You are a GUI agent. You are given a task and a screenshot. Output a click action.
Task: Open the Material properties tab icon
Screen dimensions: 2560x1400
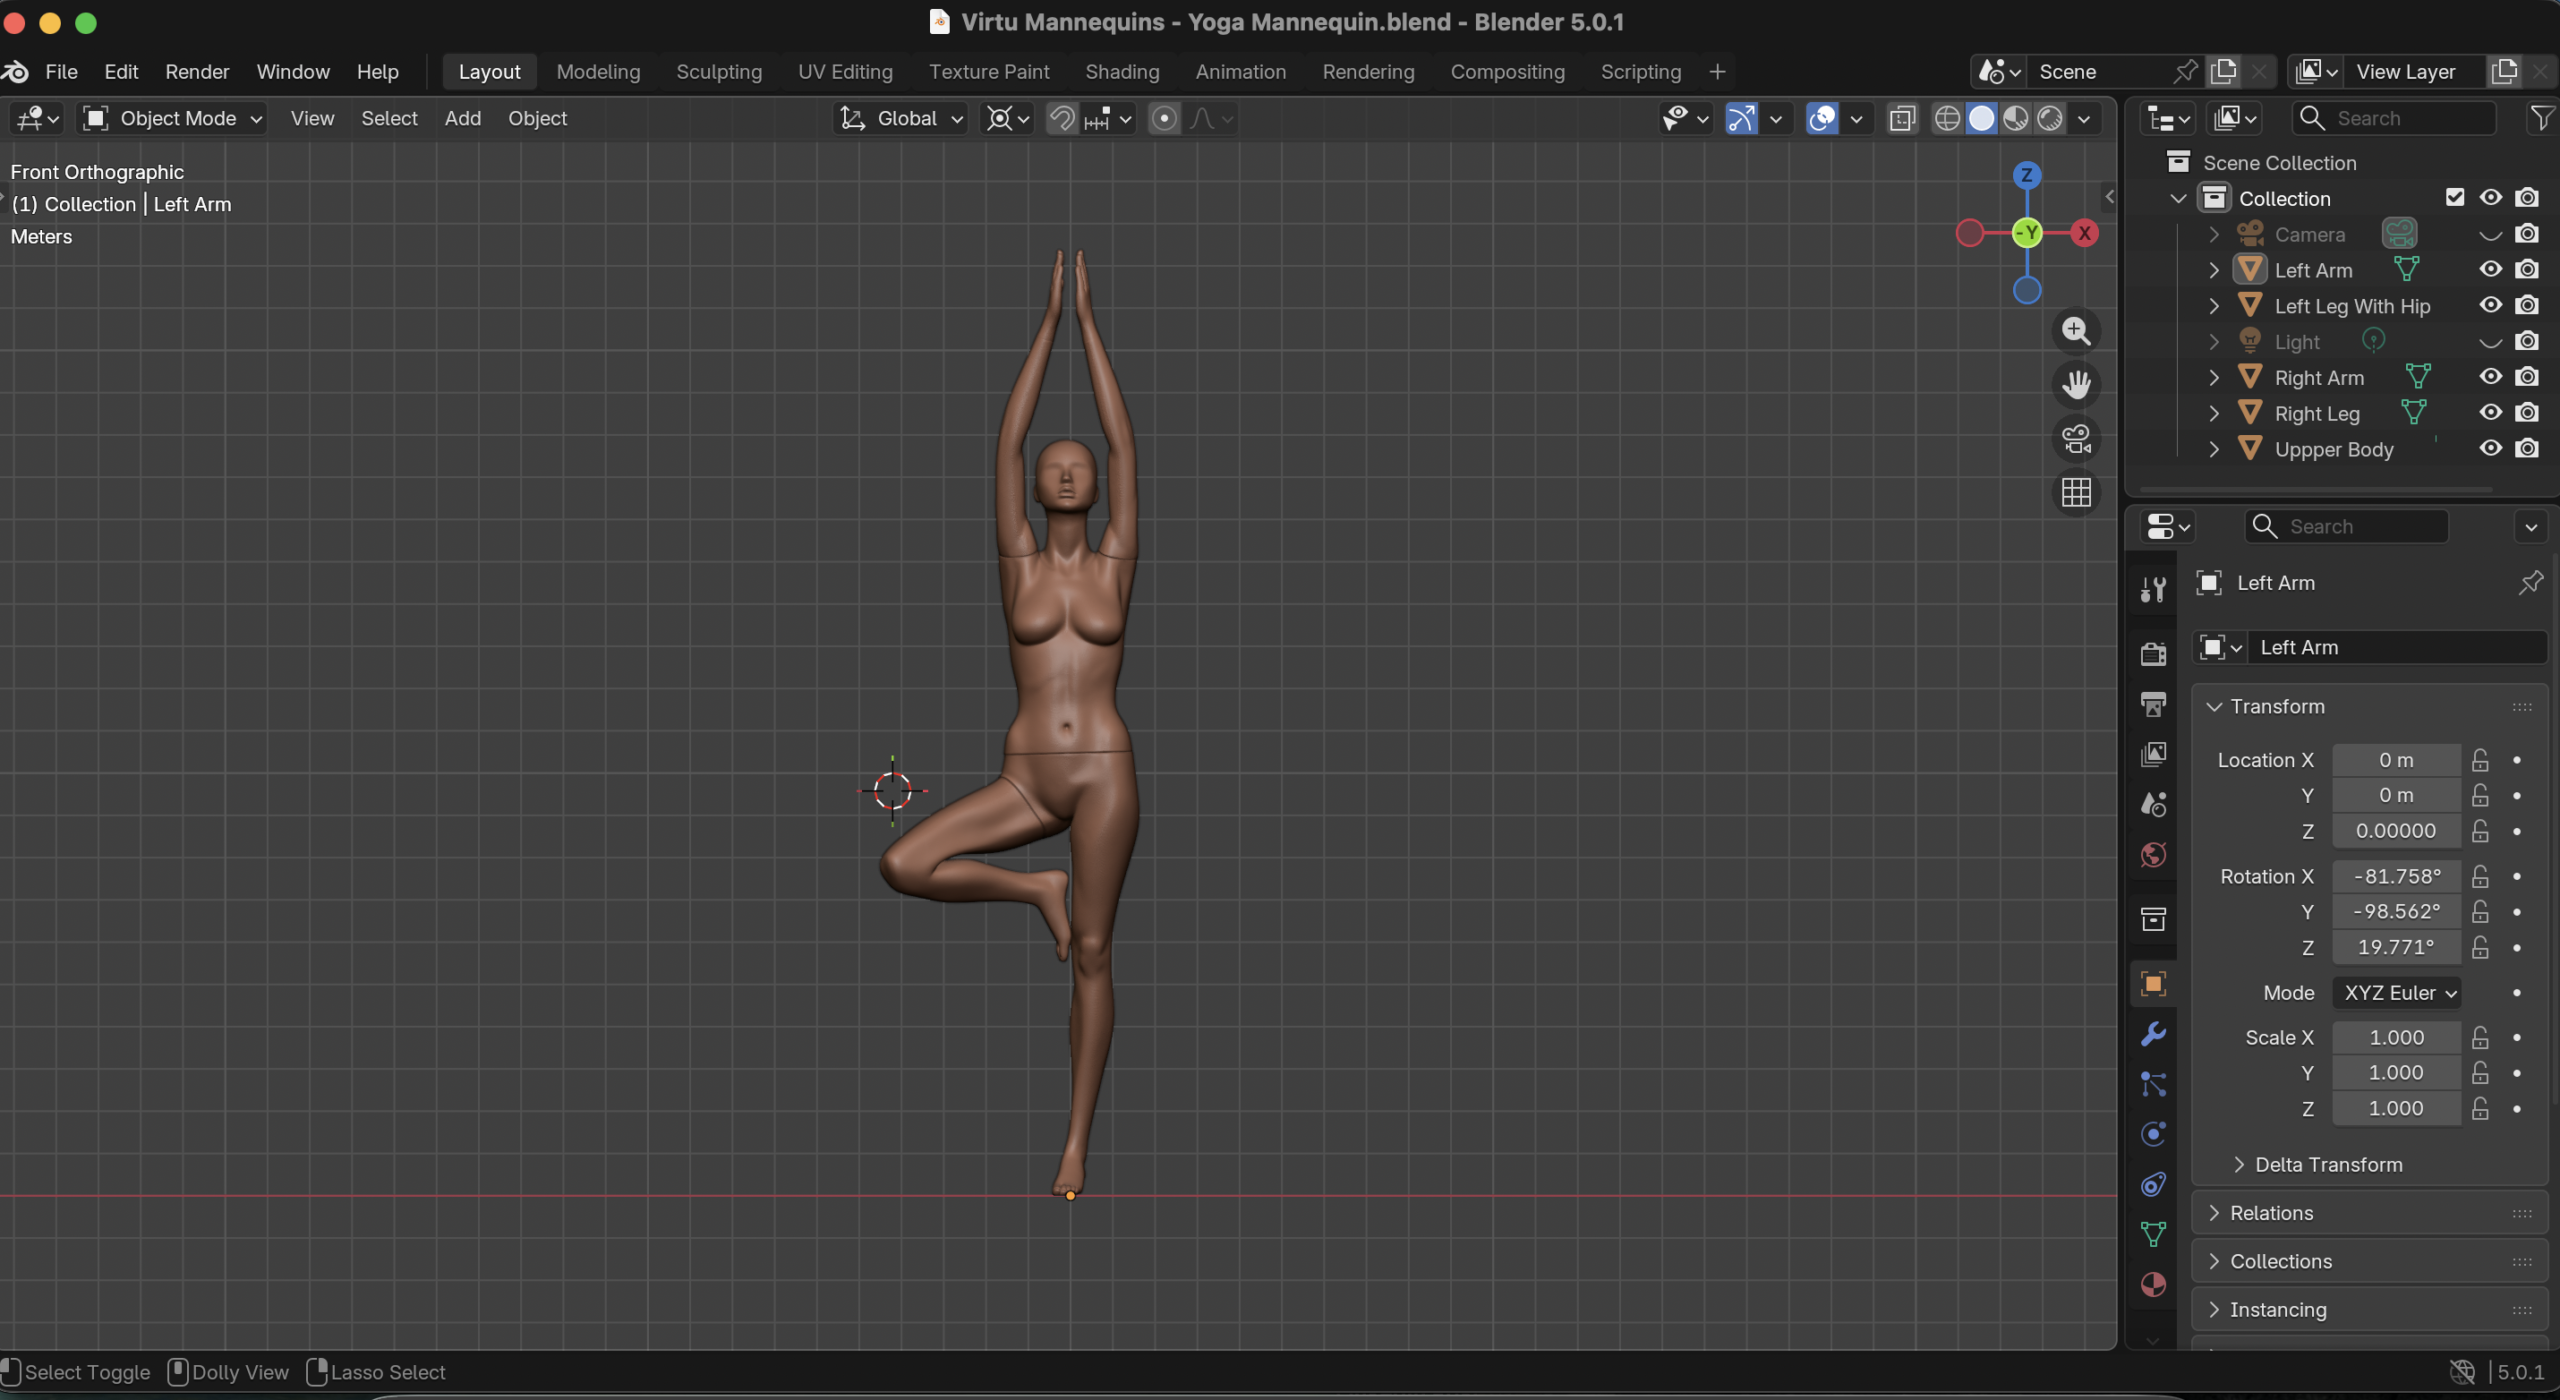[2153, 1285]
